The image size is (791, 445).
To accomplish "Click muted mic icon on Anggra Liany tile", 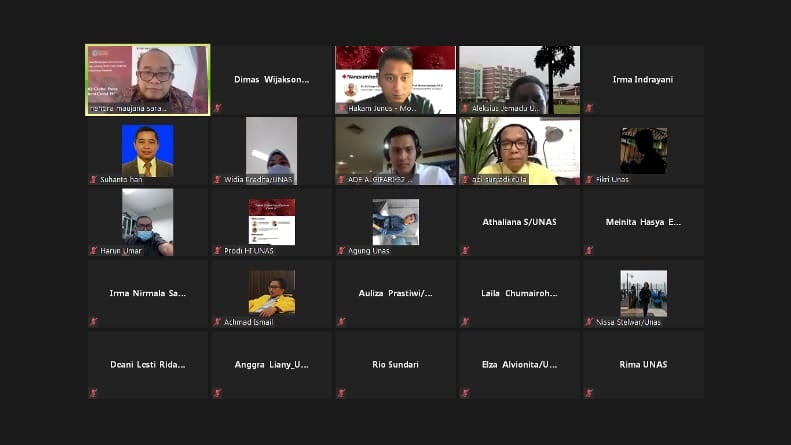I will [x=217, y=393].
